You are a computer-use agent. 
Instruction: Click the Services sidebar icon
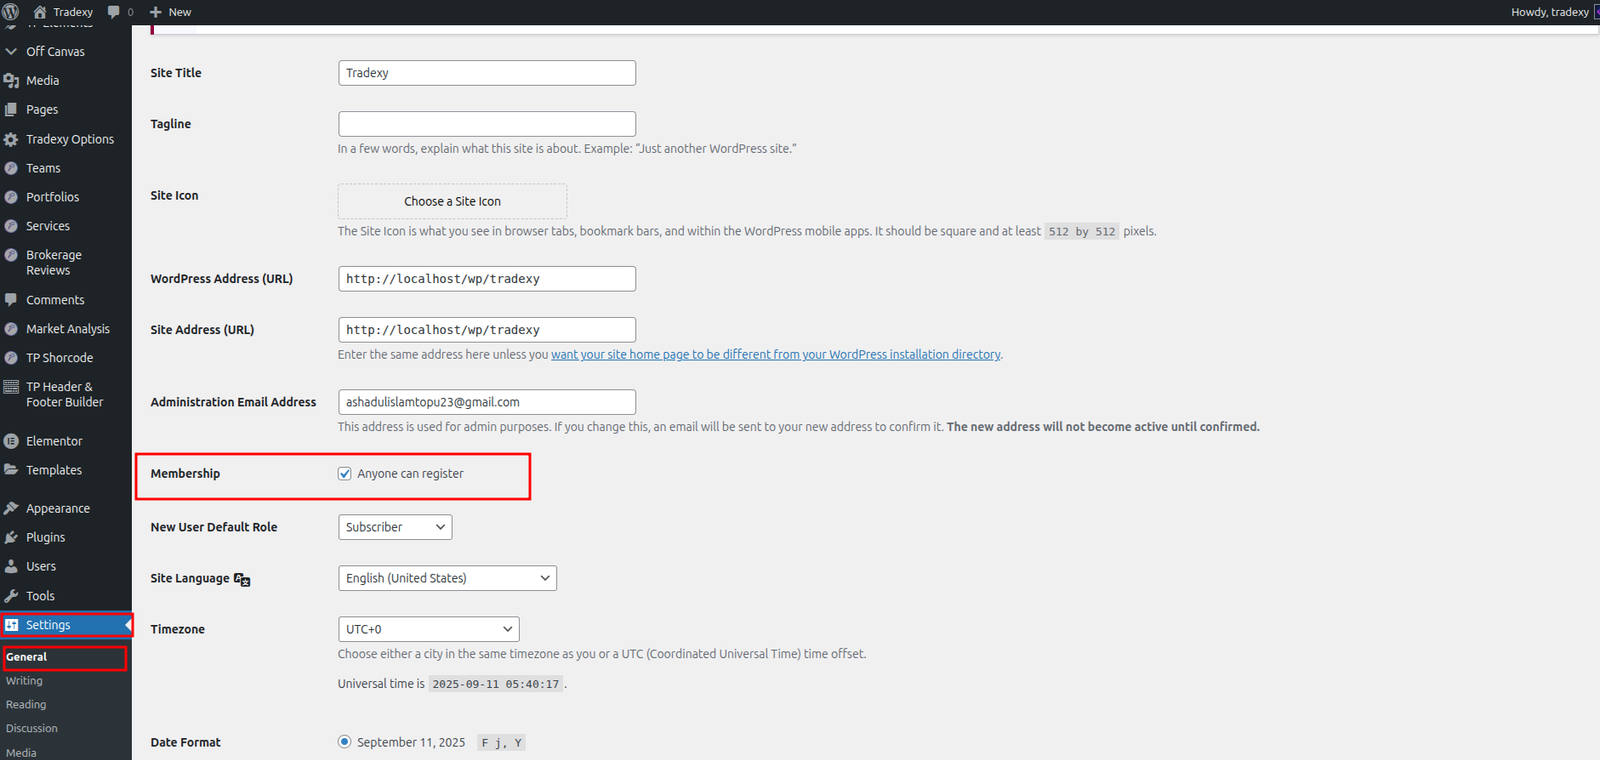pos(11,226)
